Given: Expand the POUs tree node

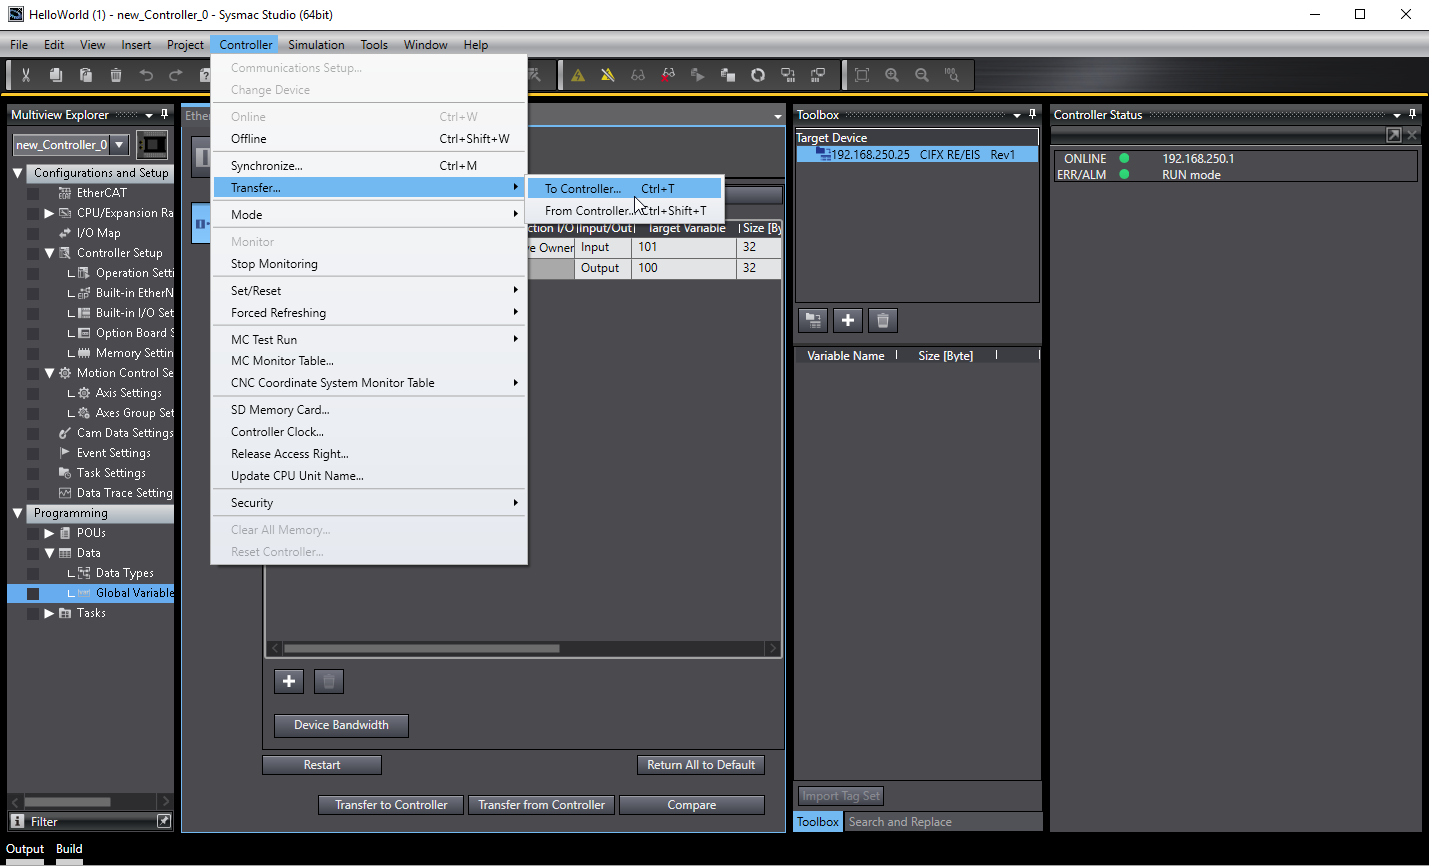Looking at the screenshot, I should click(49, 533).
